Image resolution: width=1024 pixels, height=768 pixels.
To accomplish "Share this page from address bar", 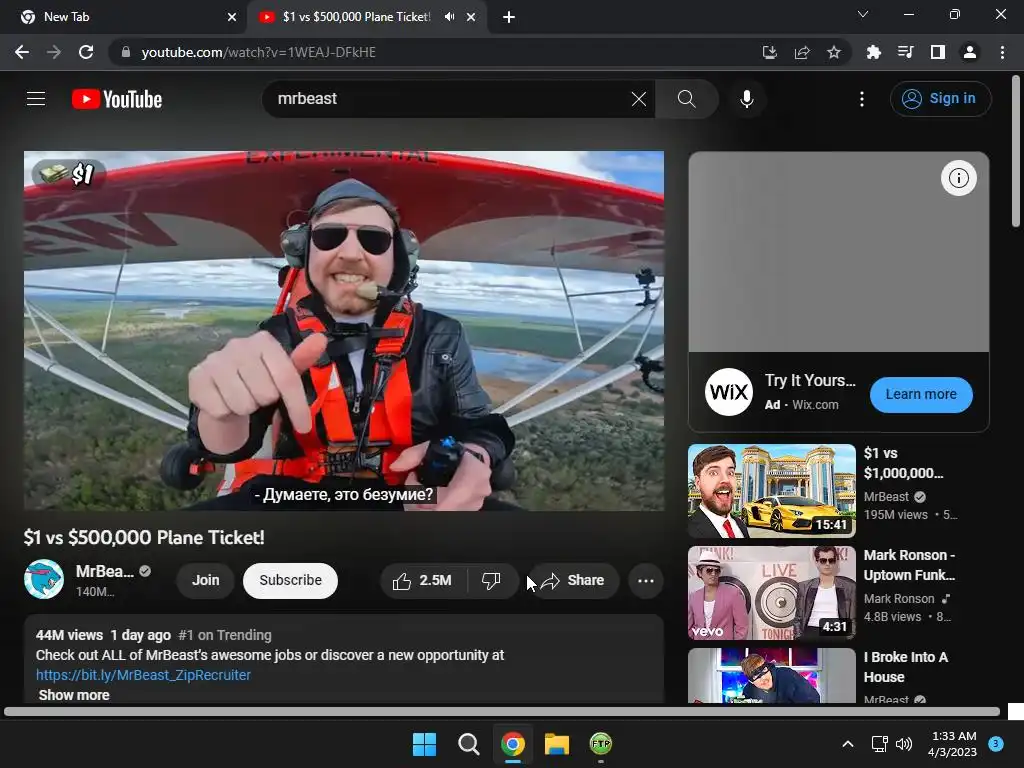I will (x=802, y=52).
